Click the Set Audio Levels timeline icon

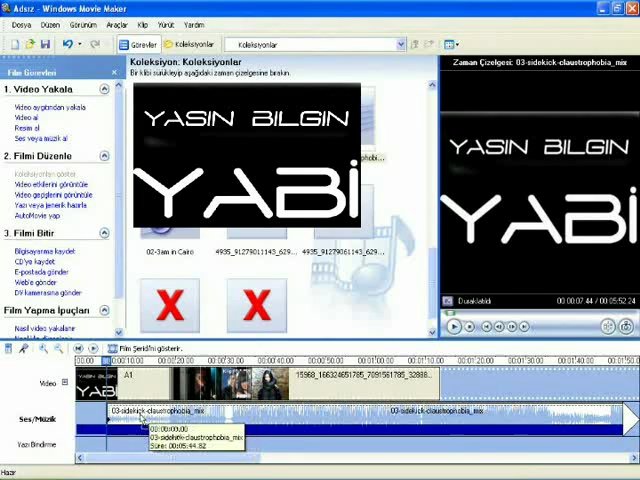8,349
